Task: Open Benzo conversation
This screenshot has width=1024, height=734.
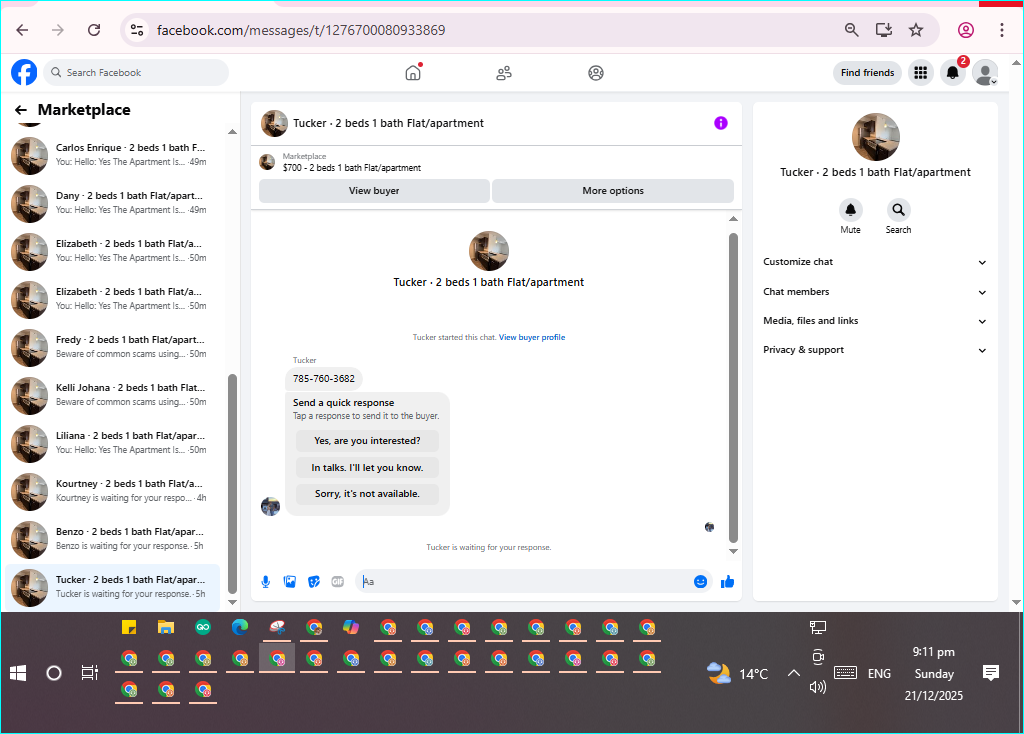Action: tap(112, 539)
